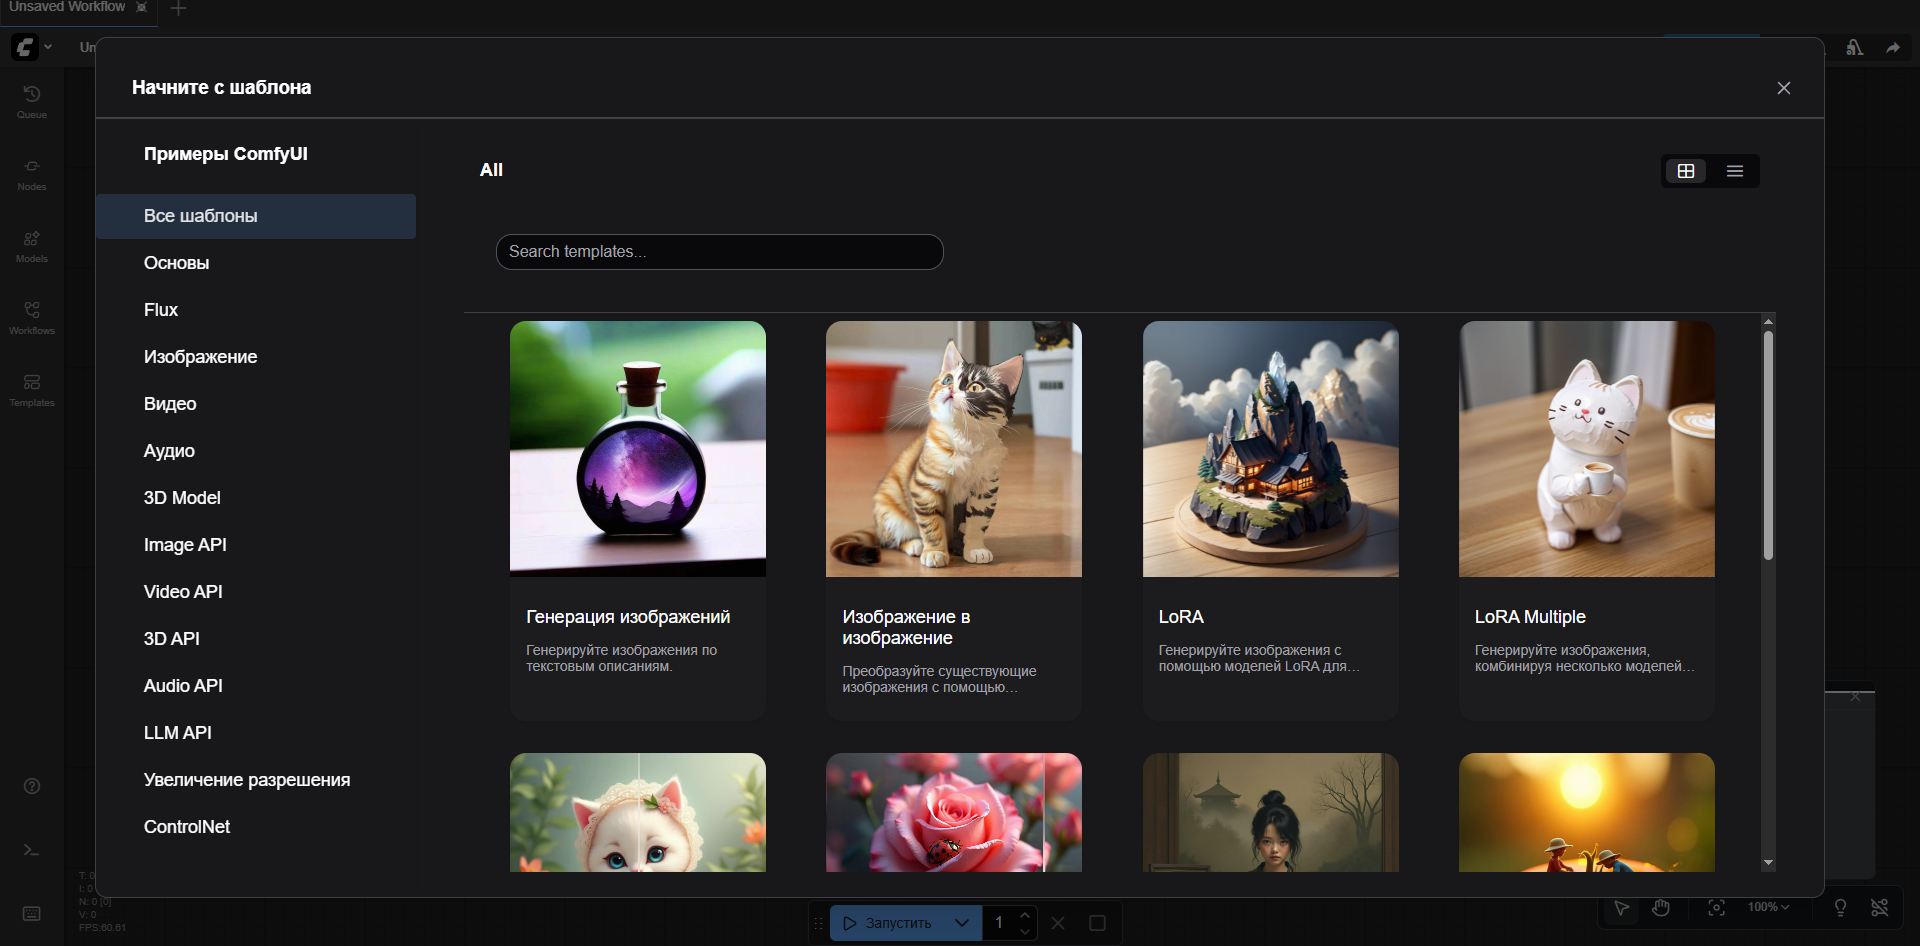The width and height of the screenshot is (1920, 946).
Task: Click the lightbulb icon on canvas toolbar
Action: click(1840, 908)
